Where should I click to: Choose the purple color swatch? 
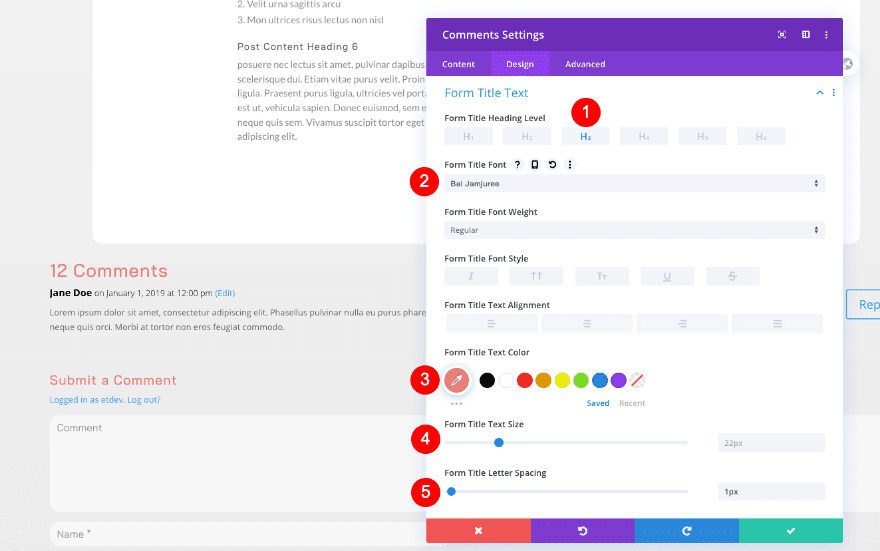pyautogui.click(x=618, y=380)
